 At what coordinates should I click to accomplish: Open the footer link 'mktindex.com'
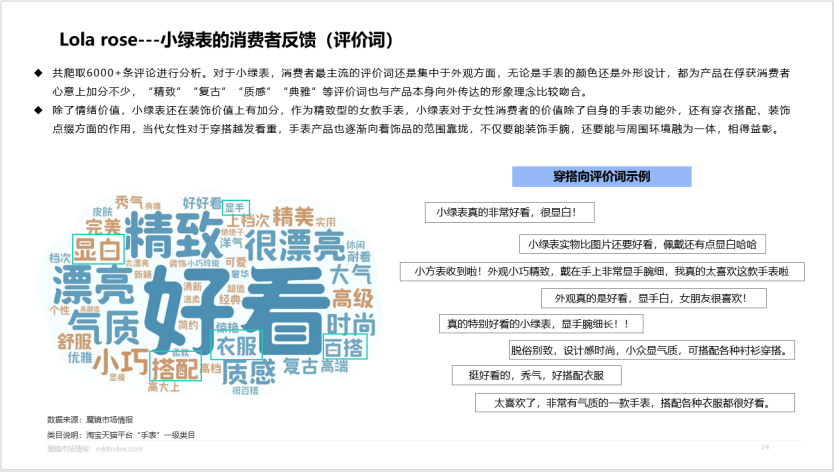click(119, 449)
